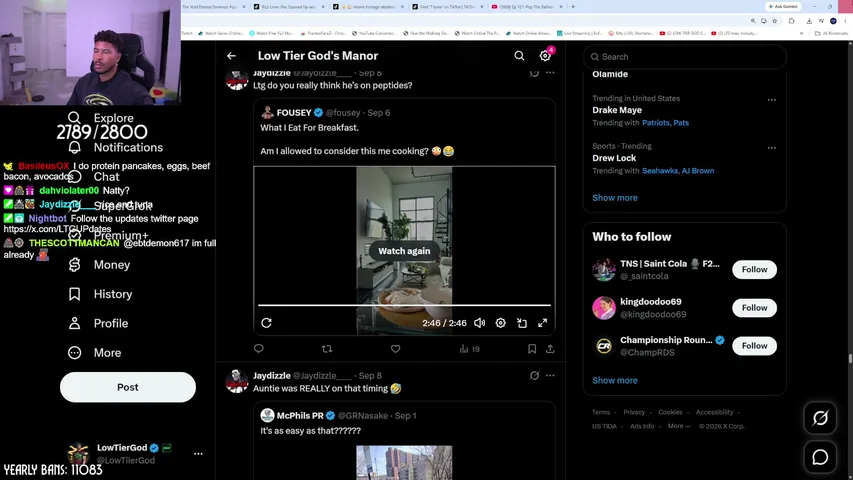This screenshot has height=480, width=853.
Task: Open messages floating chat button
Action: pos(820,457)
